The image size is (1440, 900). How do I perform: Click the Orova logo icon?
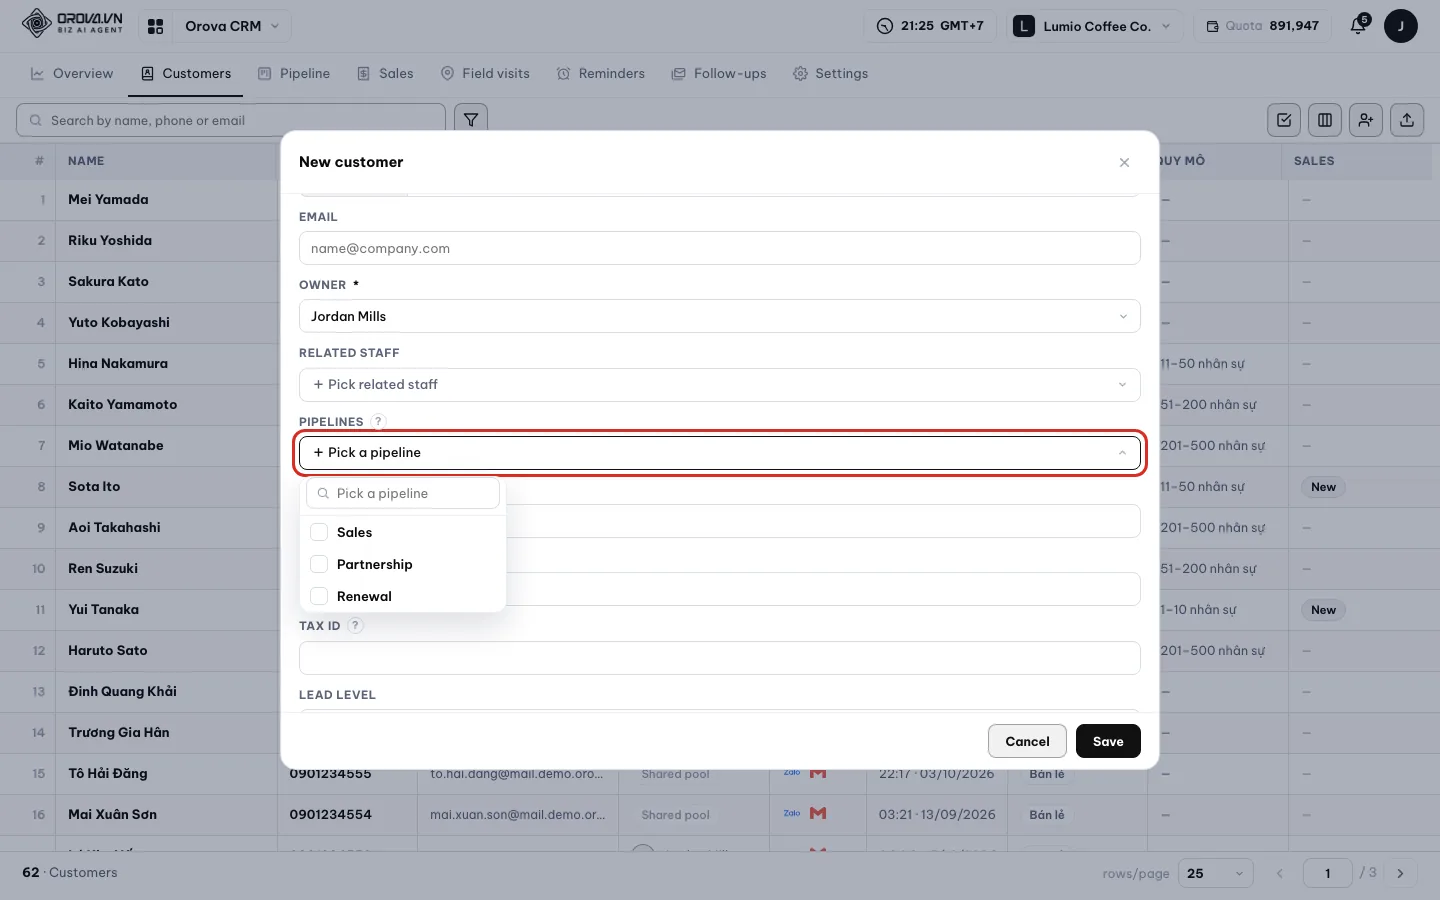pos(37,24)
